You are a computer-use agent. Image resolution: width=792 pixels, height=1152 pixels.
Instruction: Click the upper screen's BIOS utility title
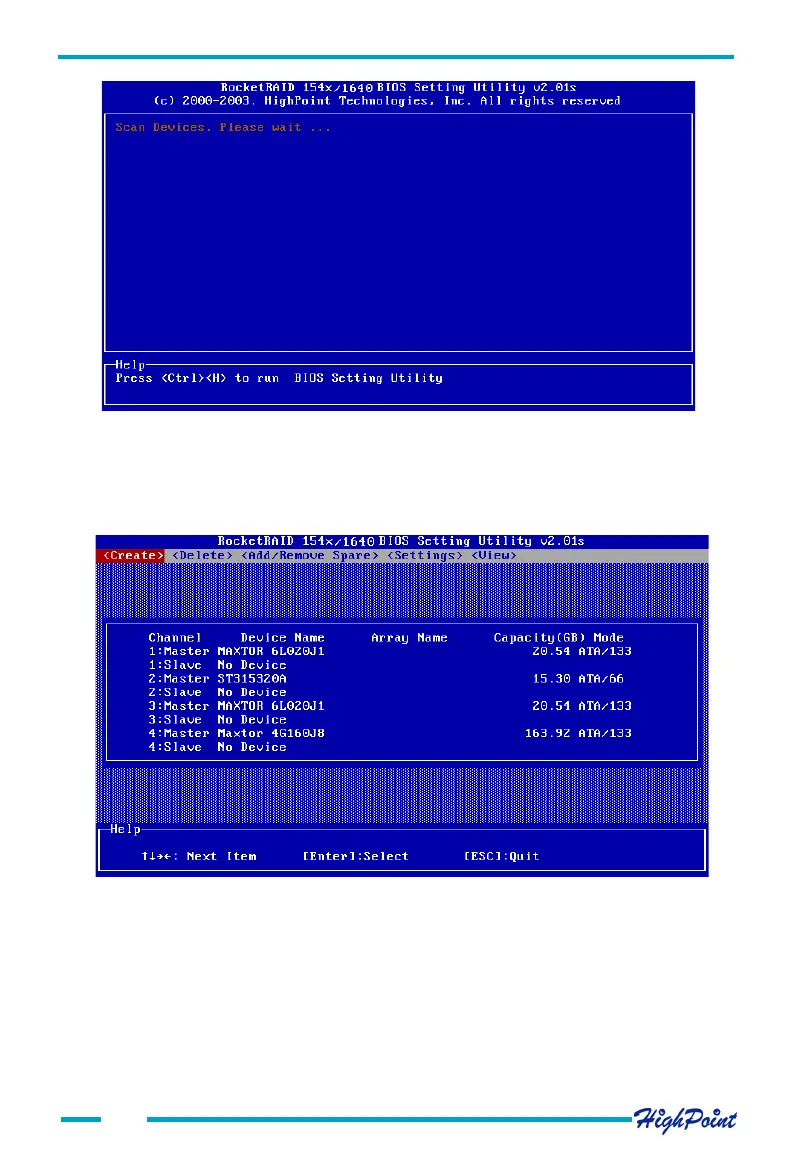coord(398,87)
